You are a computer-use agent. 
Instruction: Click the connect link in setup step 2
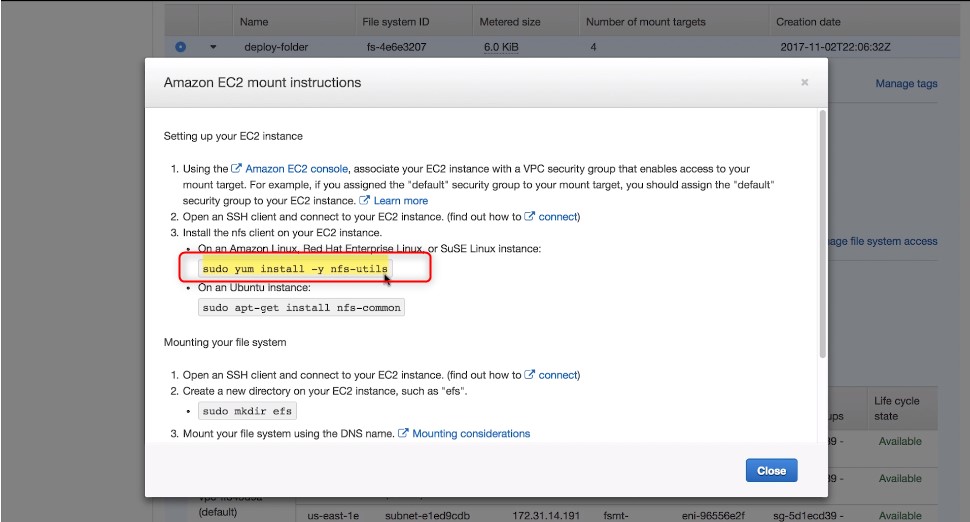pos(557,216)
